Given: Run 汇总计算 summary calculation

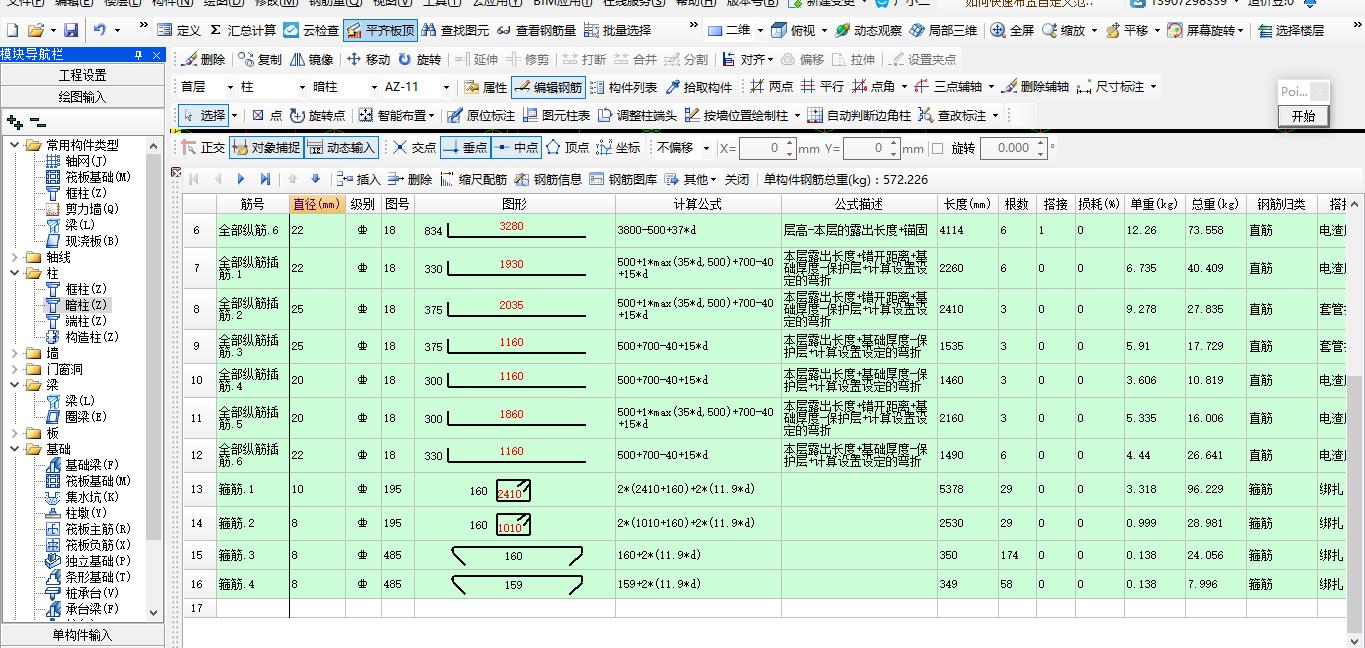Looking at the screenshot, I should point(243,30).
